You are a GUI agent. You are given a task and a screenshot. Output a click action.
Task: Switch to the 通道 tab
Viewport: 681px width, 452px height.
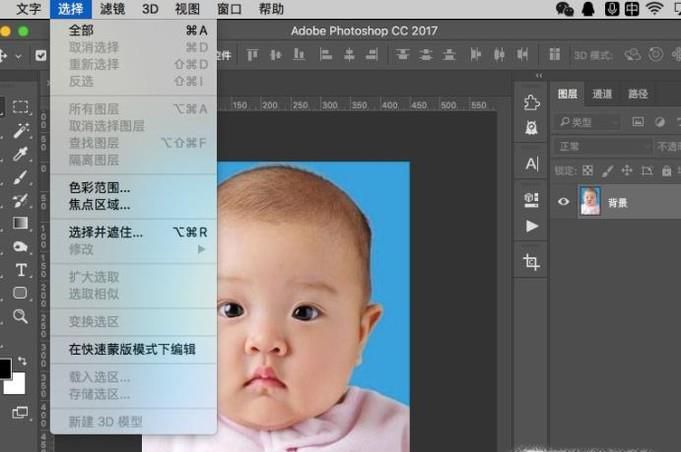coord(602,94)
